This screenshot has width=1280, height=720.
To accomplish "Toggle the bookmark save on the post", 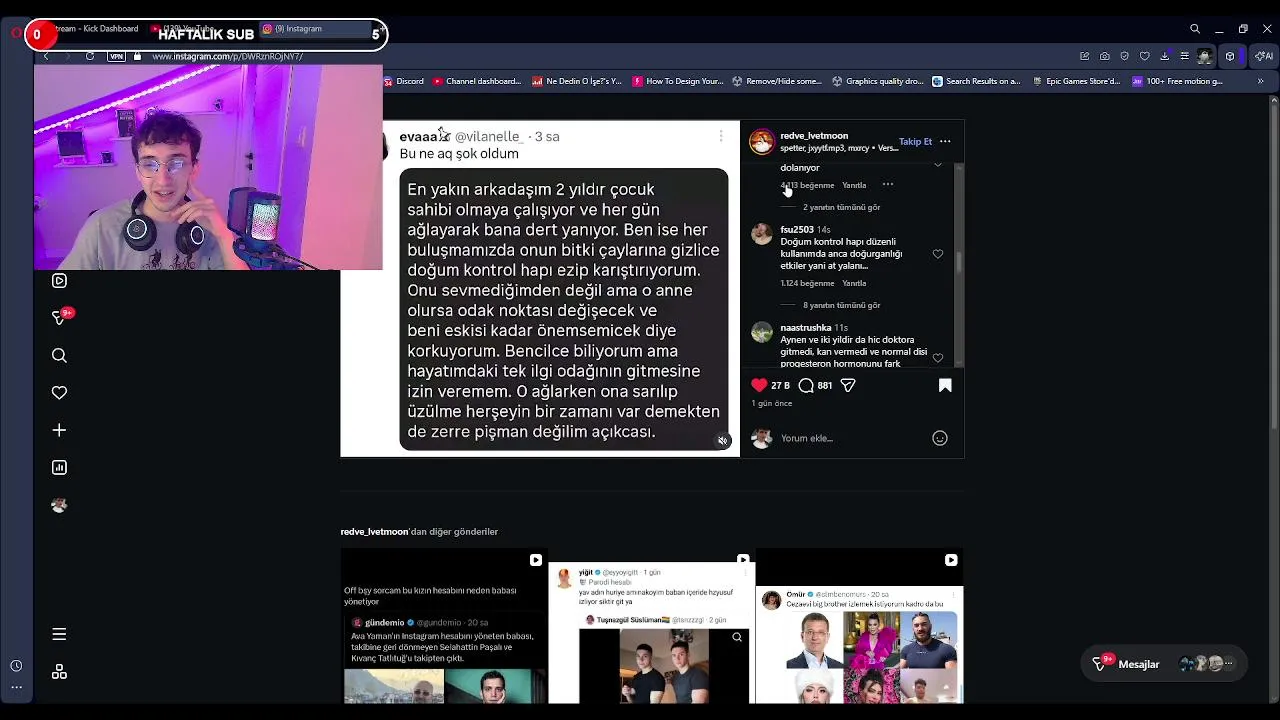I will click(945, 385).
